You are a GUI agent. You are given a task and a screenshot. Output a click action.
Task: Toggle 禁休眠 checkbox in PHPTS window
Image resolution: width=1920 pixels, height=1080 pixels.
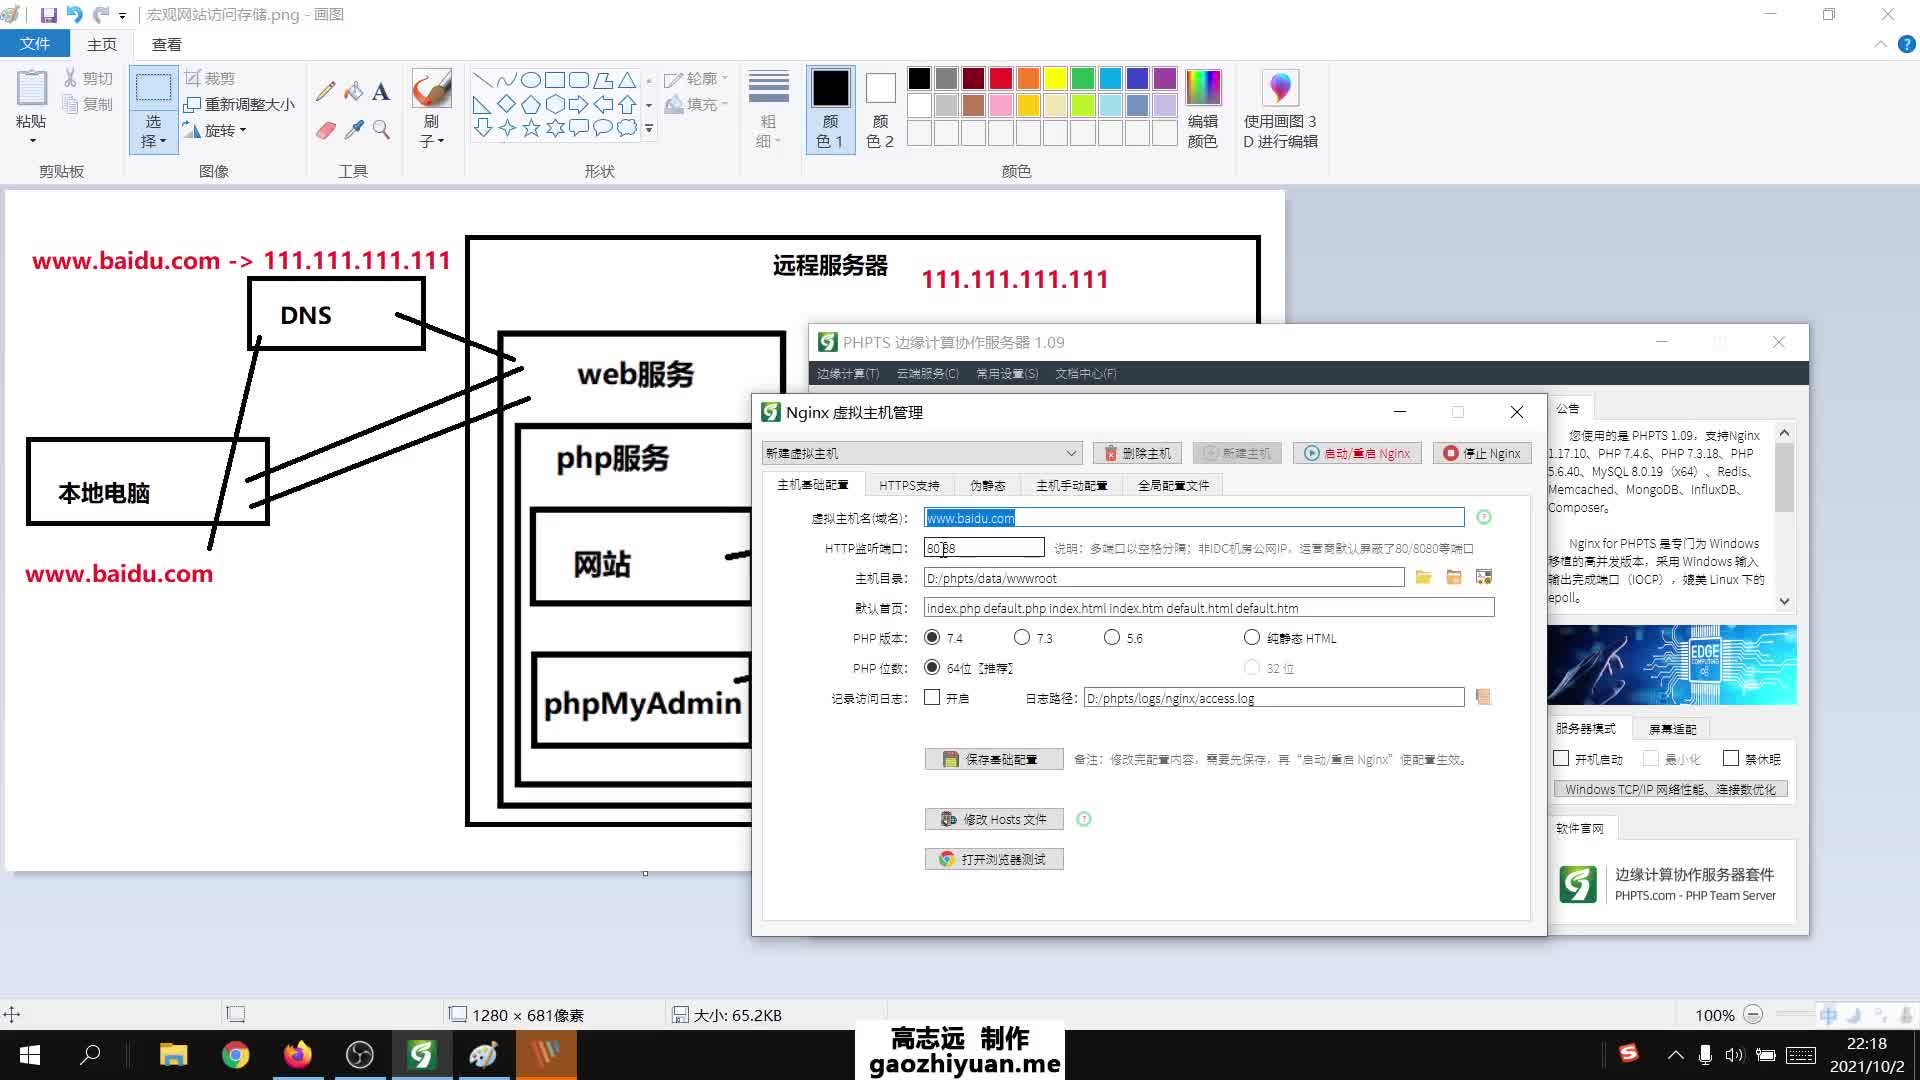click(1731, 758)
